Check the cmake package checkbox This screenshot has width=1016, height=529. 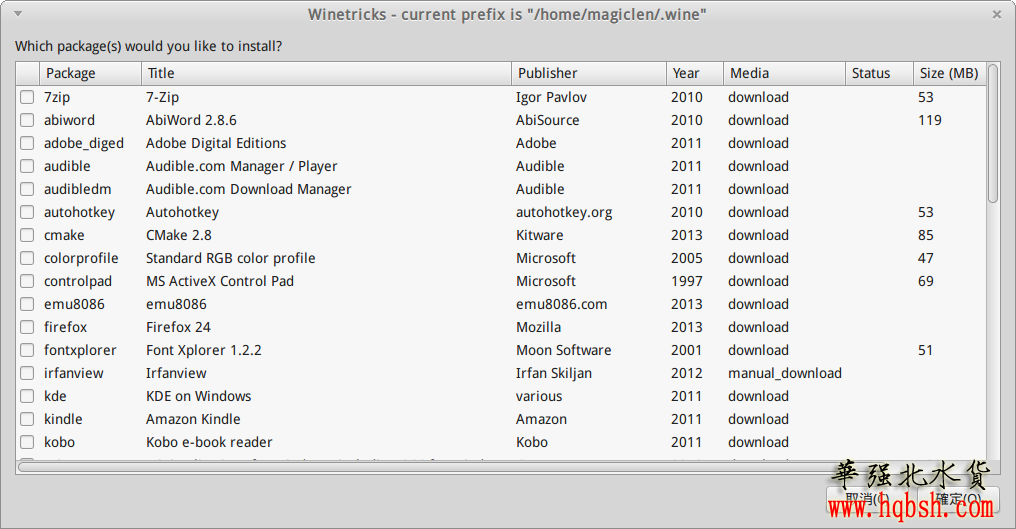click(27, 235)
